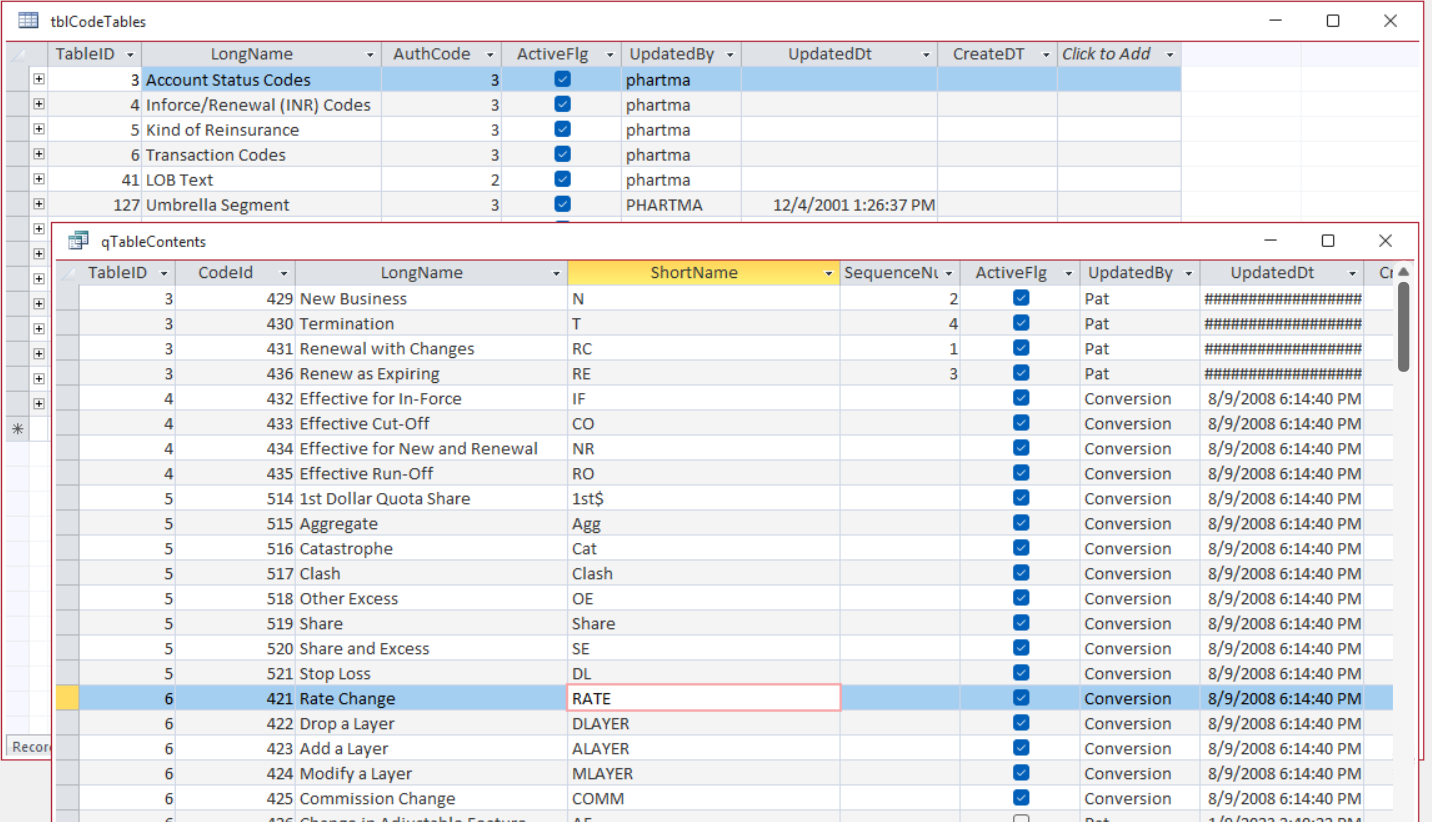Viewport: 1432px width, 822px height.
Task: Open the Click to Add column dropdown
Action: [1169, 55]
